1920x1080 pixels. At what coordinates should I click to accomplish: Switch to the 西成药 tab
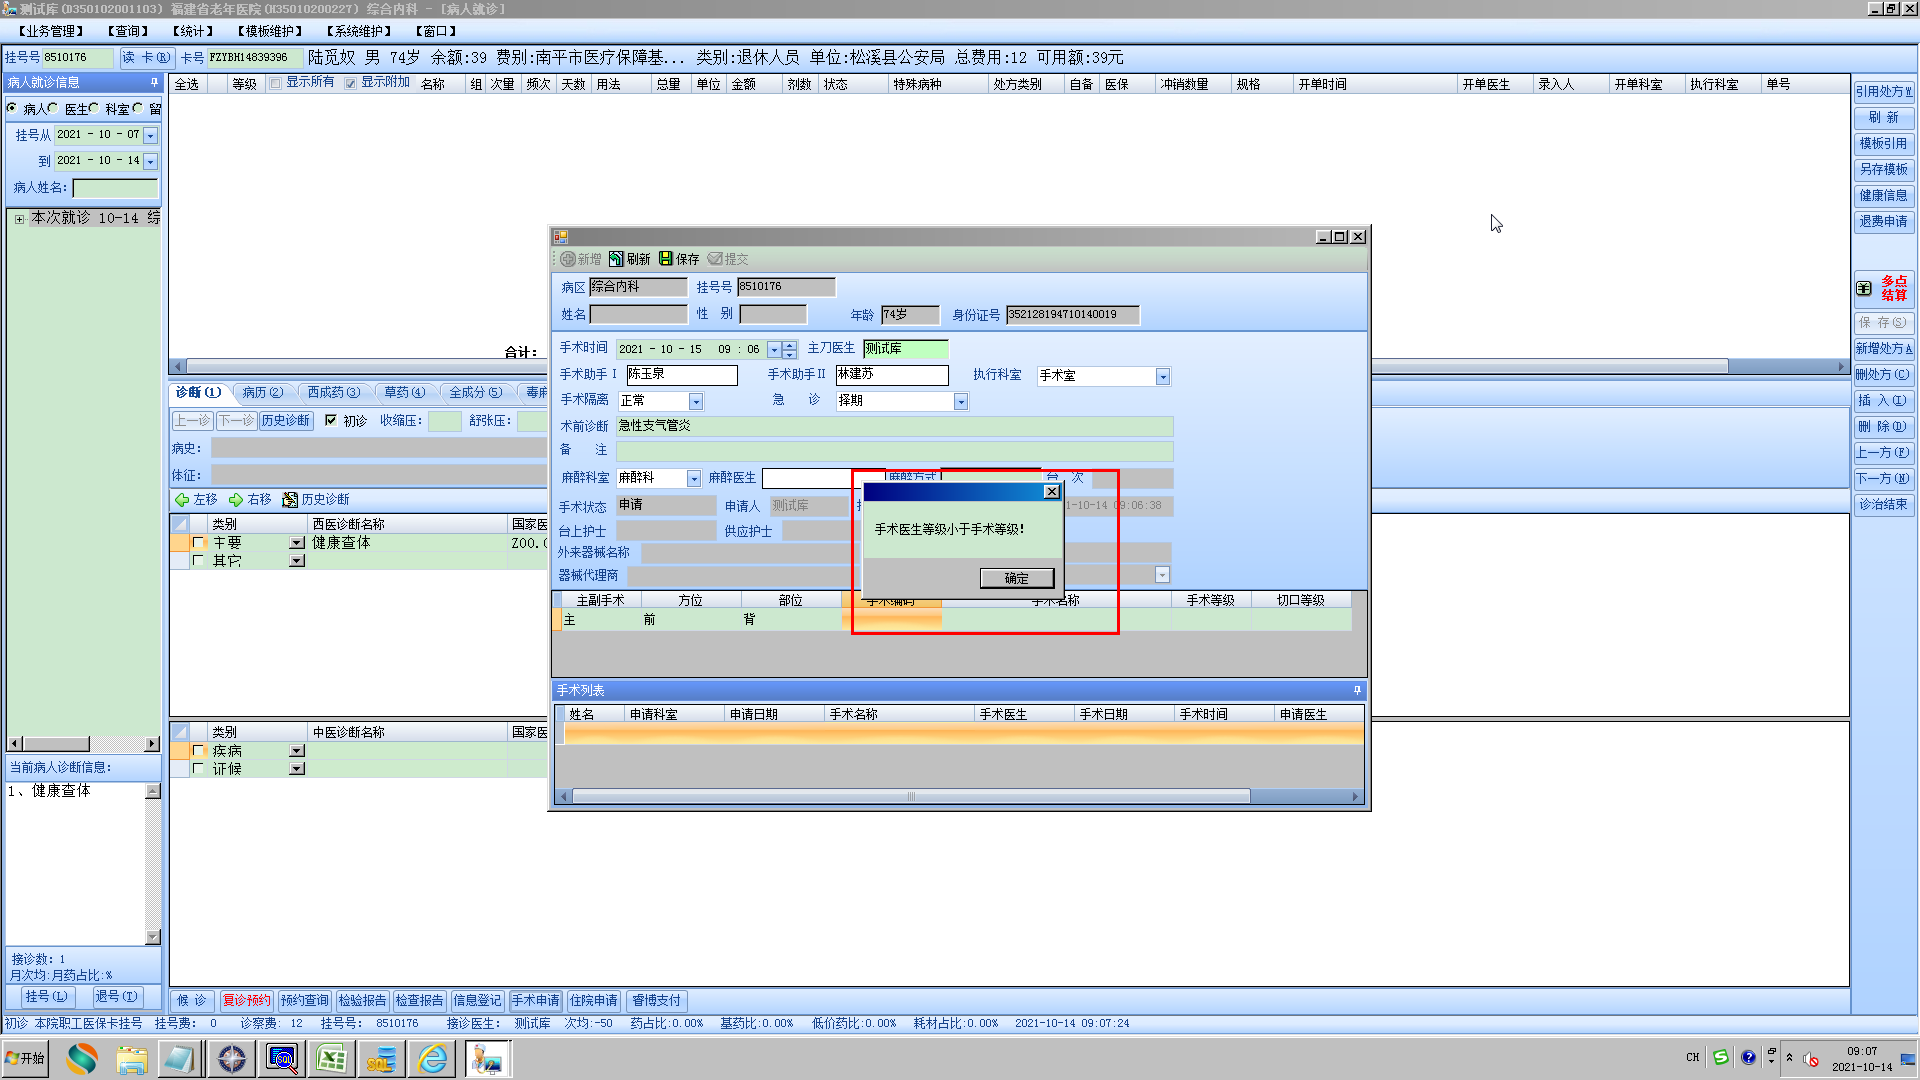(x=332, y=392)
